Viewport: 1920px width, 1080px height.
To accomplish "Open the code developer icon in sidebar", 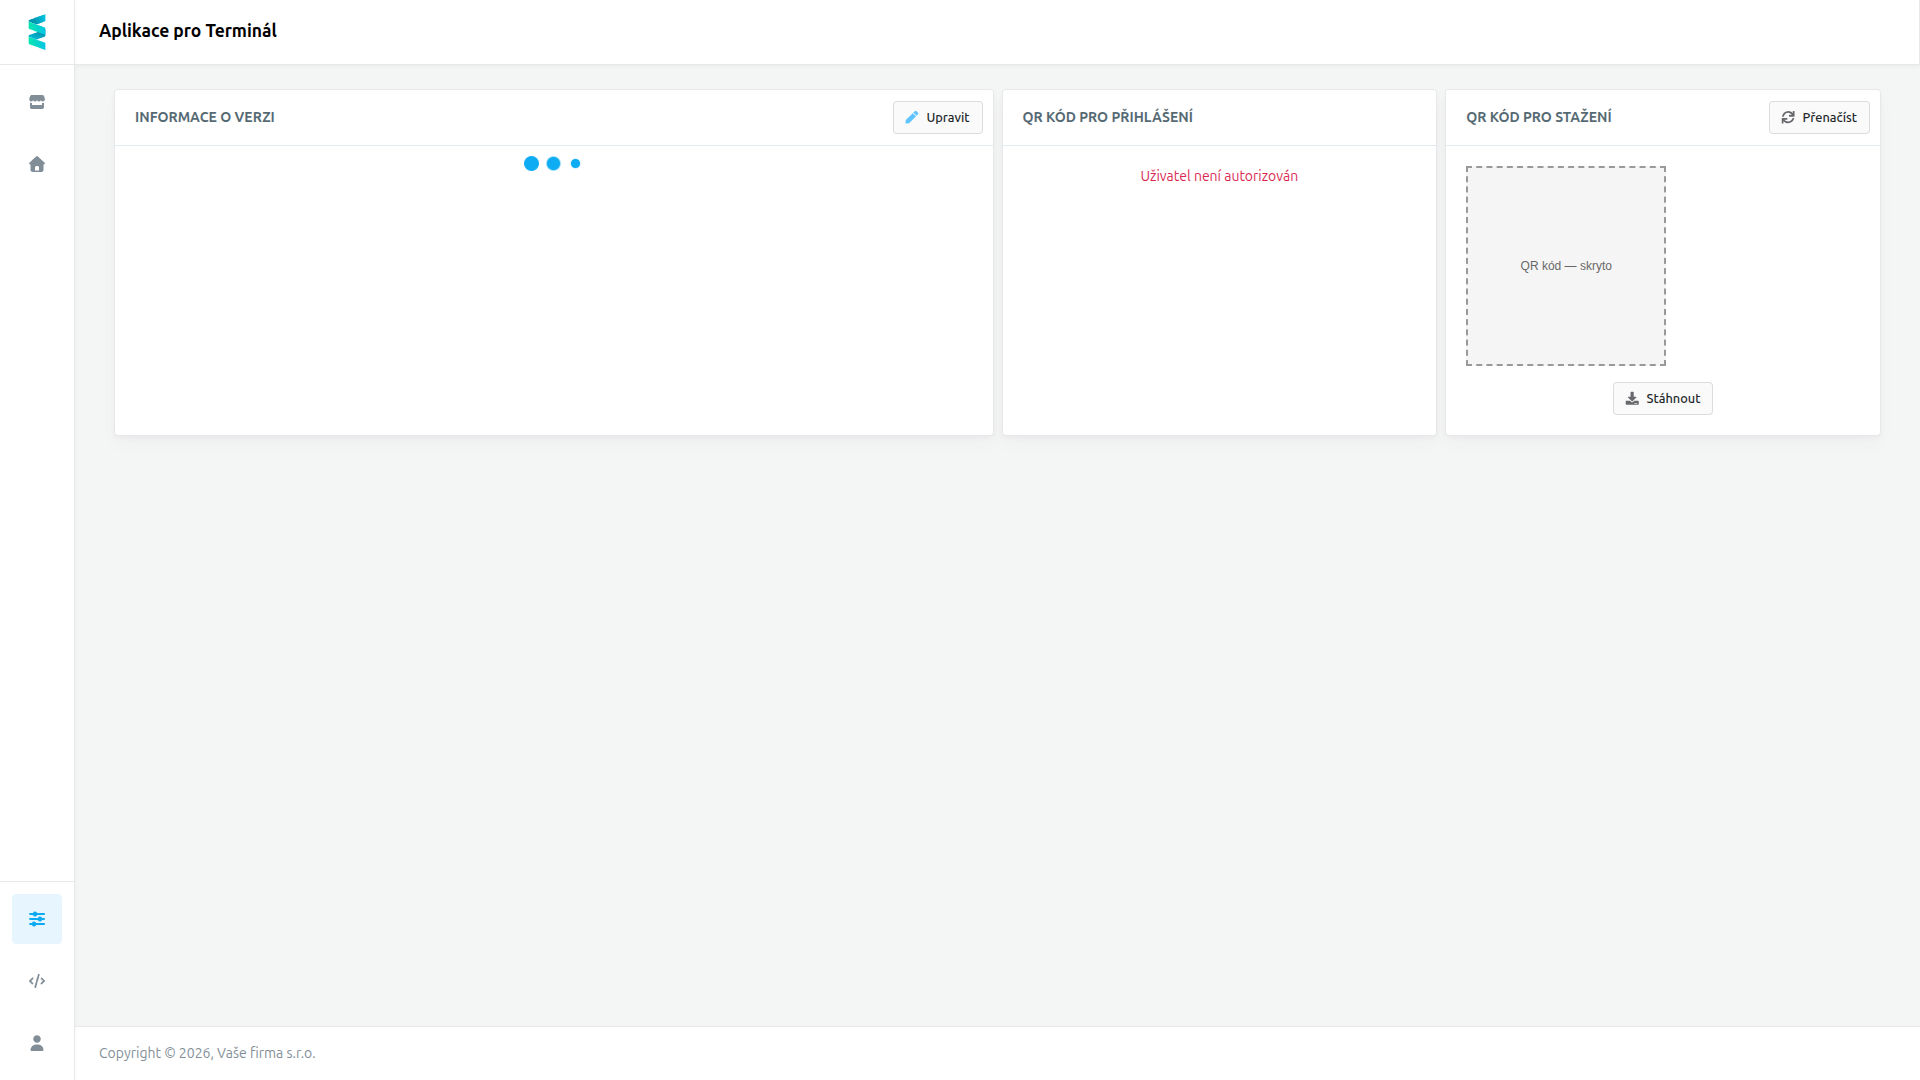I will tap(37, 981).
